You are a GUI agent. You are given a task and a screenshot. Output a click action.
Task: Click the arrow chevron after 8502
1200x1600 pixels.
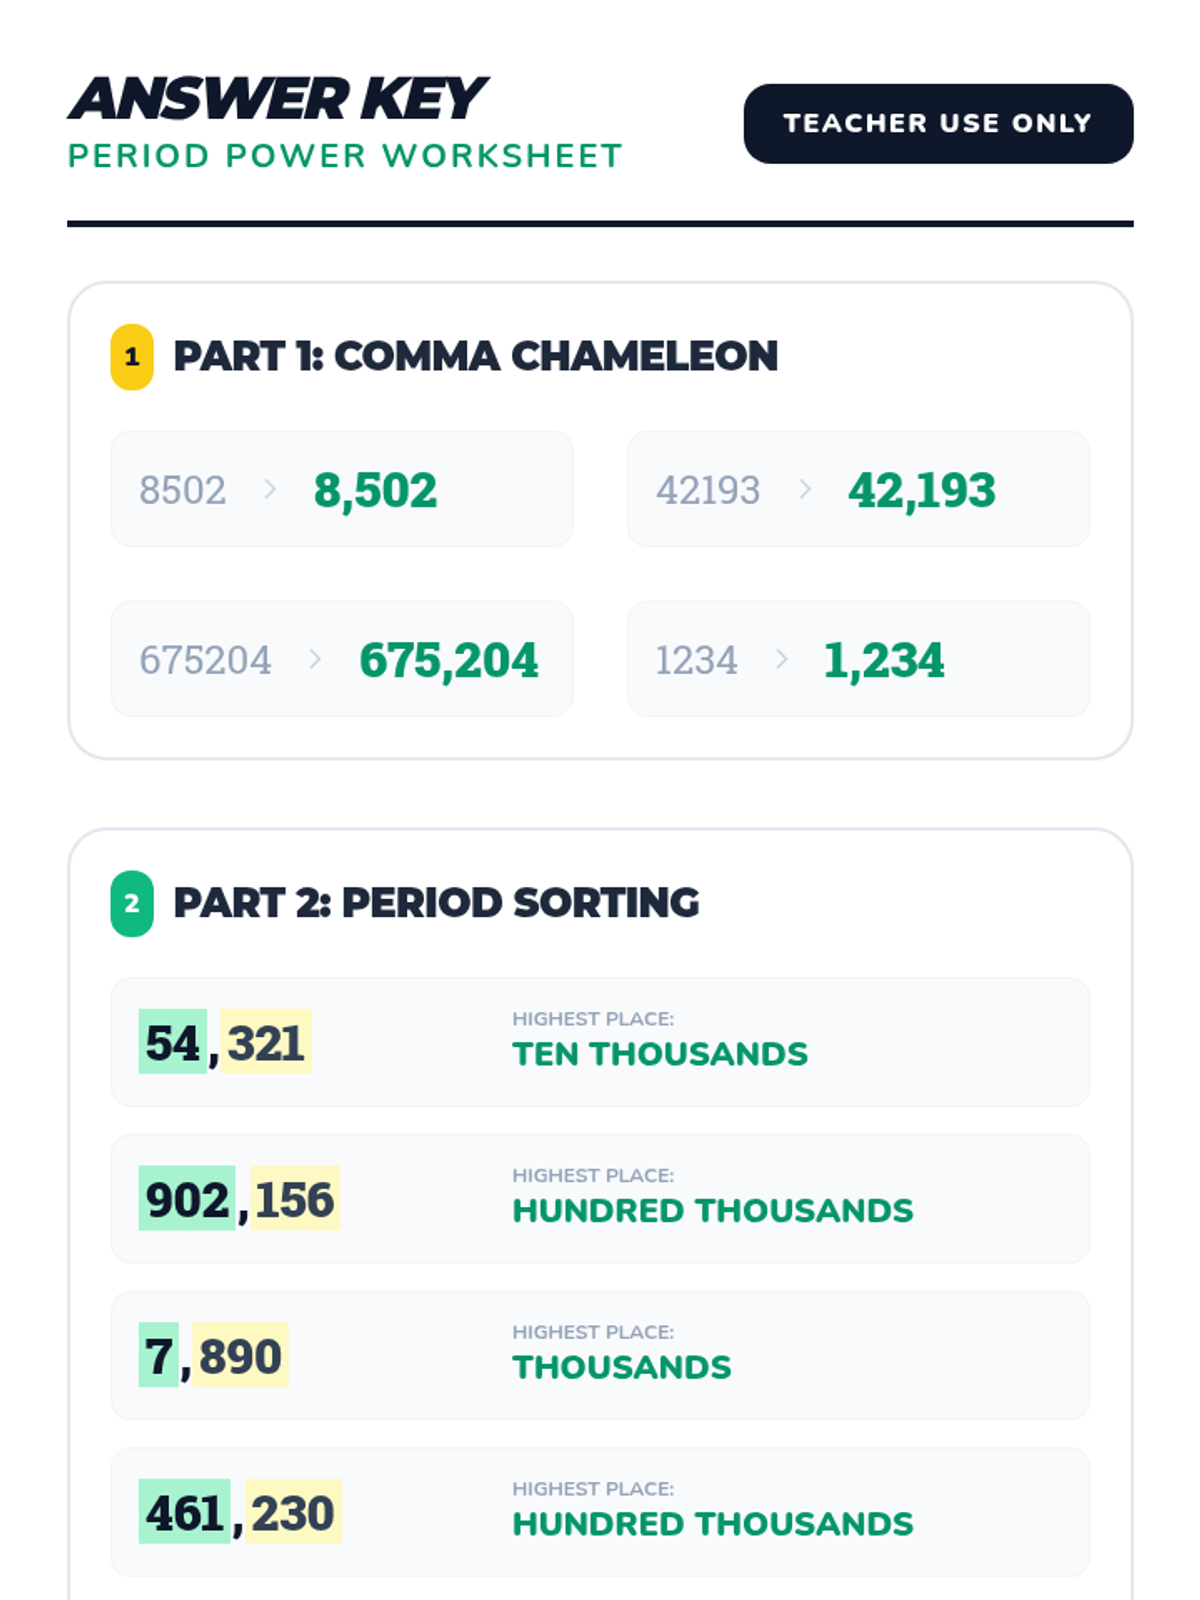[x=270, y=489]
